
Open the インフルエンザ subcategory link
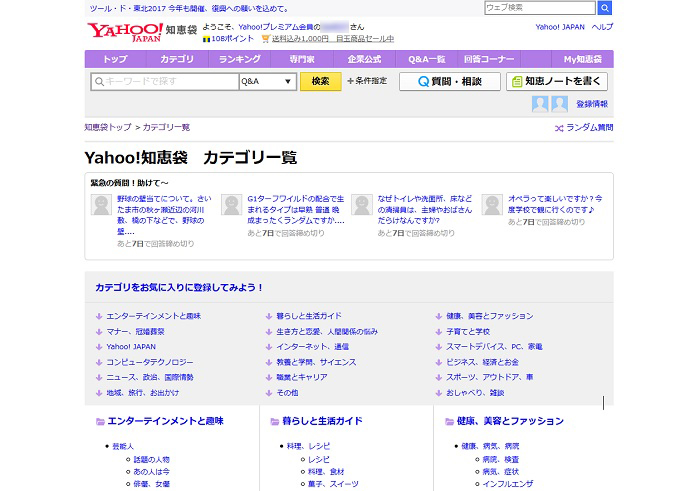pyautogui.click(x=508, y=484)
